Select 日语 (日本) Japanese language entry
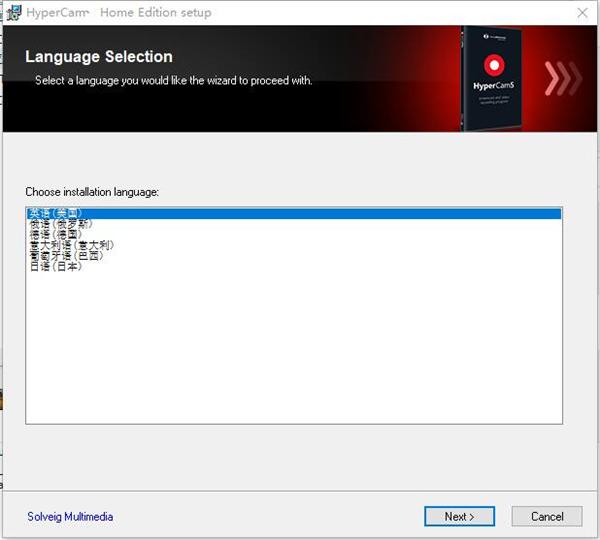Image resolution: width=600 pixels, height=540 pixels. (294, 266)
